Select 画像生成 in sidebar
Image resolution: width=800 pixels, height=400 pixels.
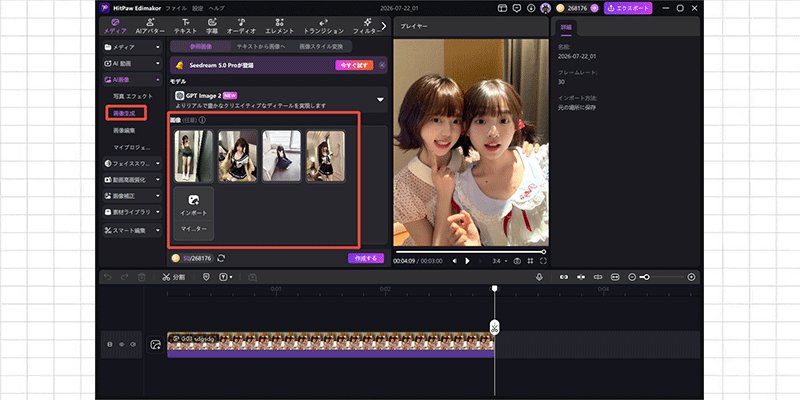click(124, 113)
